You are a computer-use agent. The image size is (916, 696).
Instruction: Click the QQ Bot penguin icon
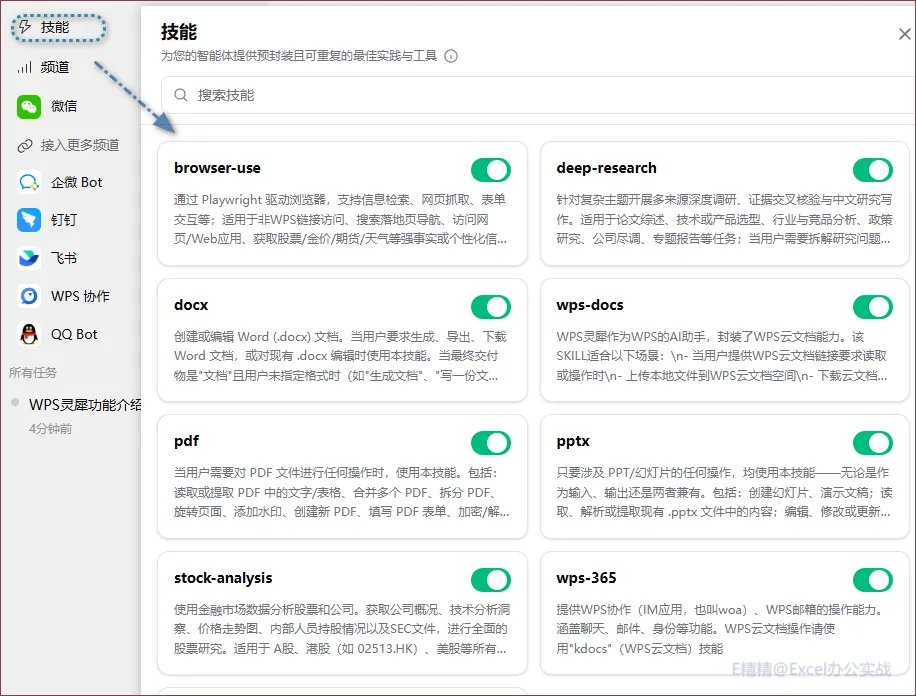pyautogui.click(x=29, y=334)
